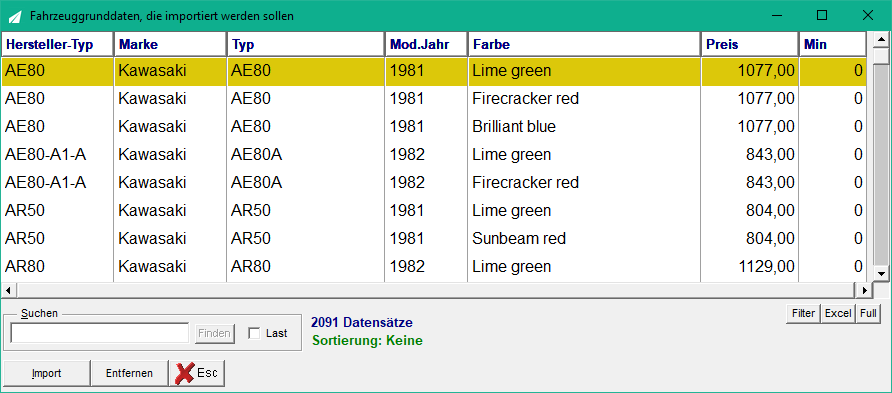Click the app logo icon in title bar
Screen dimensions: 892x393
coord(15,16)
